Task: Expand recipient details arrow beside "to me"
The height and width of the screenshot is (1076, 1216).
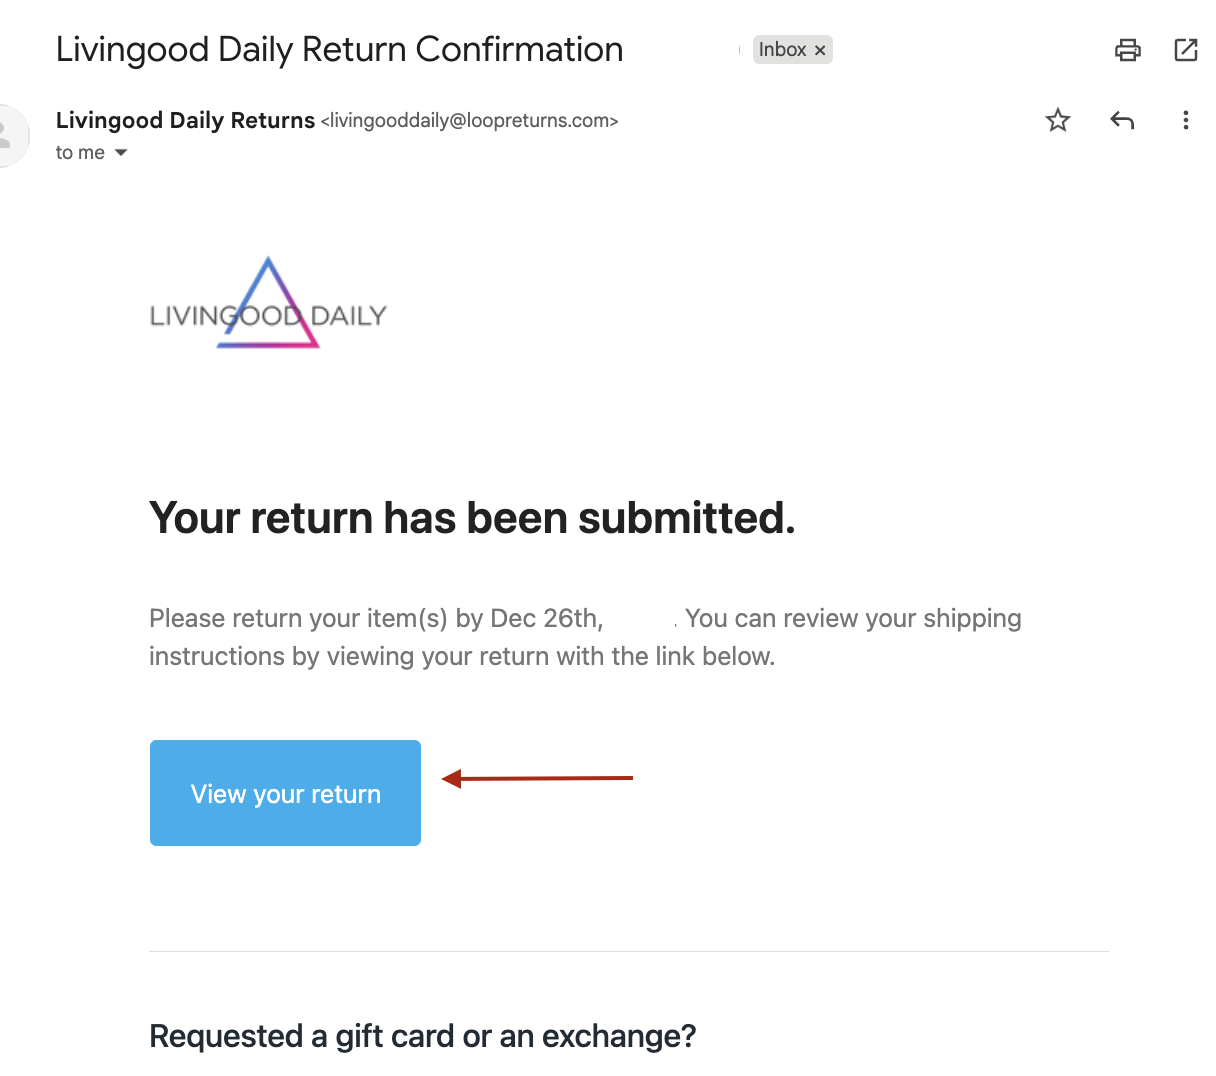Action: (x=121, y=153)
